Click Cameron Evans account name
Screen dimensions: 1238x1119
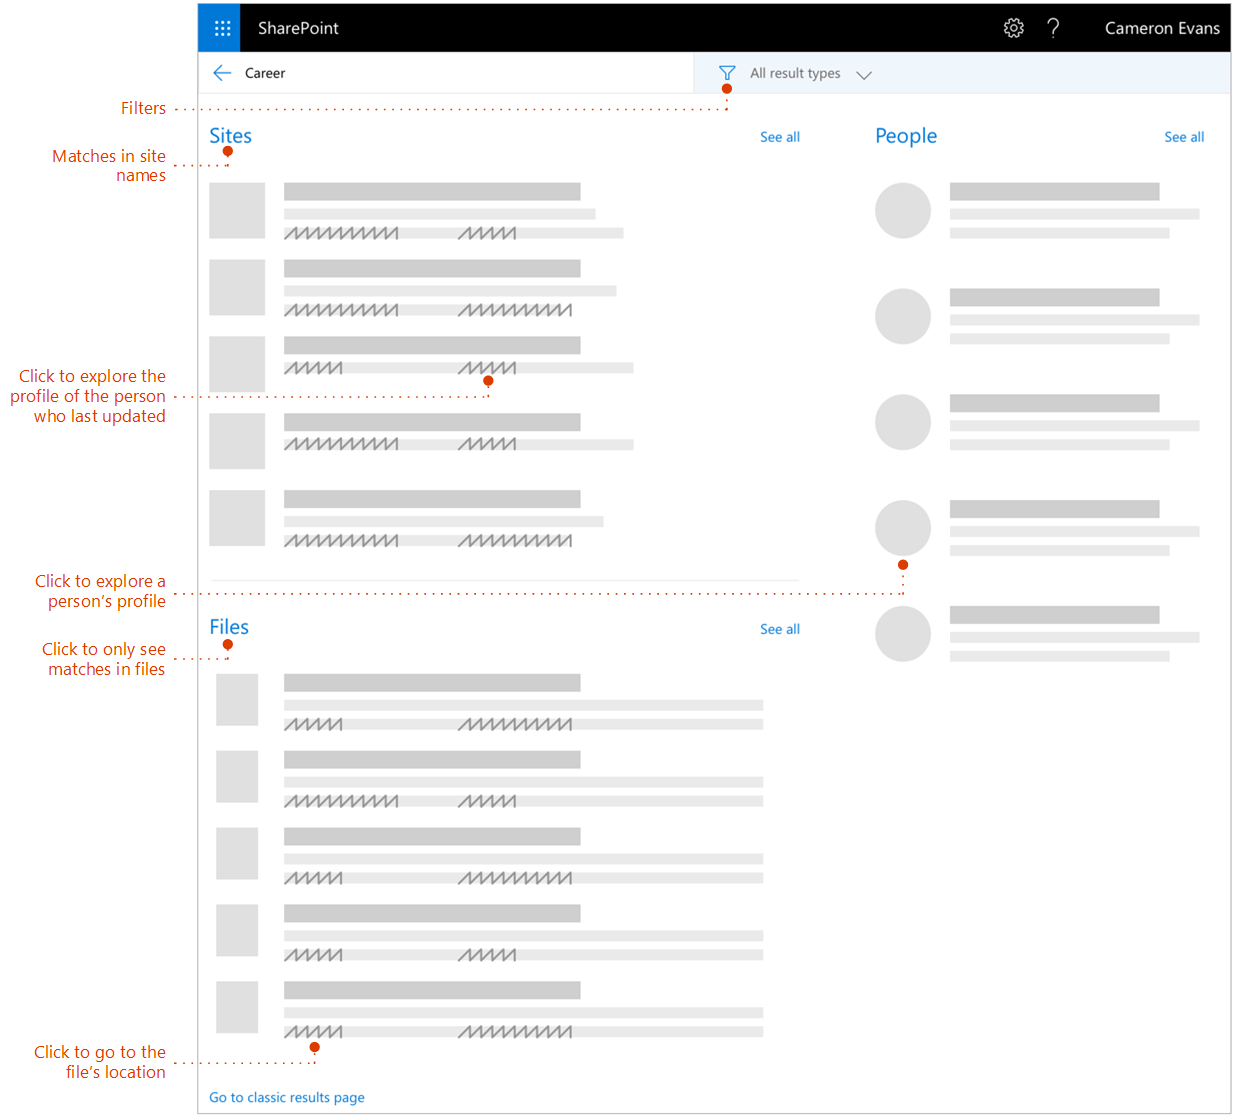pos(1162,28)
